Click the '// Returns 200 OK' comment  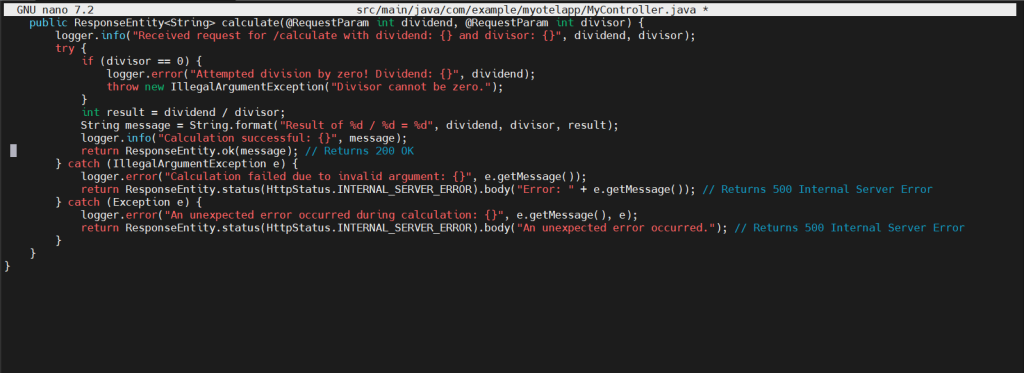pyautogui.click(x=360, y=151)
